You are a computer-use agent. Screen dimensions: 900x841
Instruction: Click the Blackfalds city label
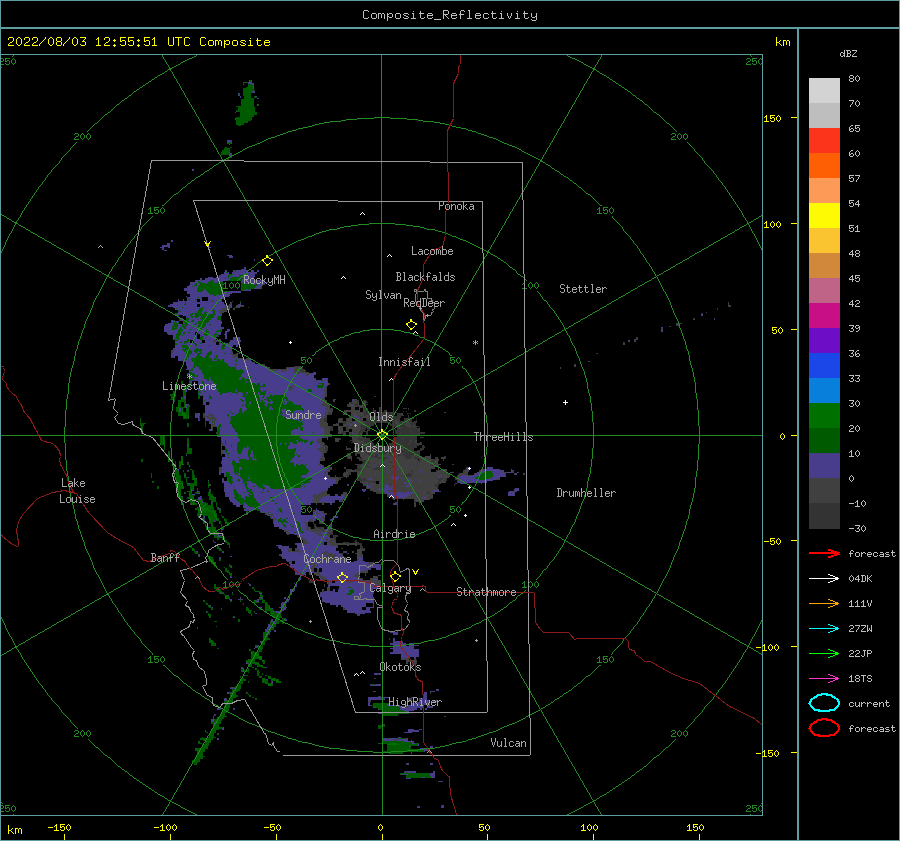pyautogui.click(x=425, y=277)
